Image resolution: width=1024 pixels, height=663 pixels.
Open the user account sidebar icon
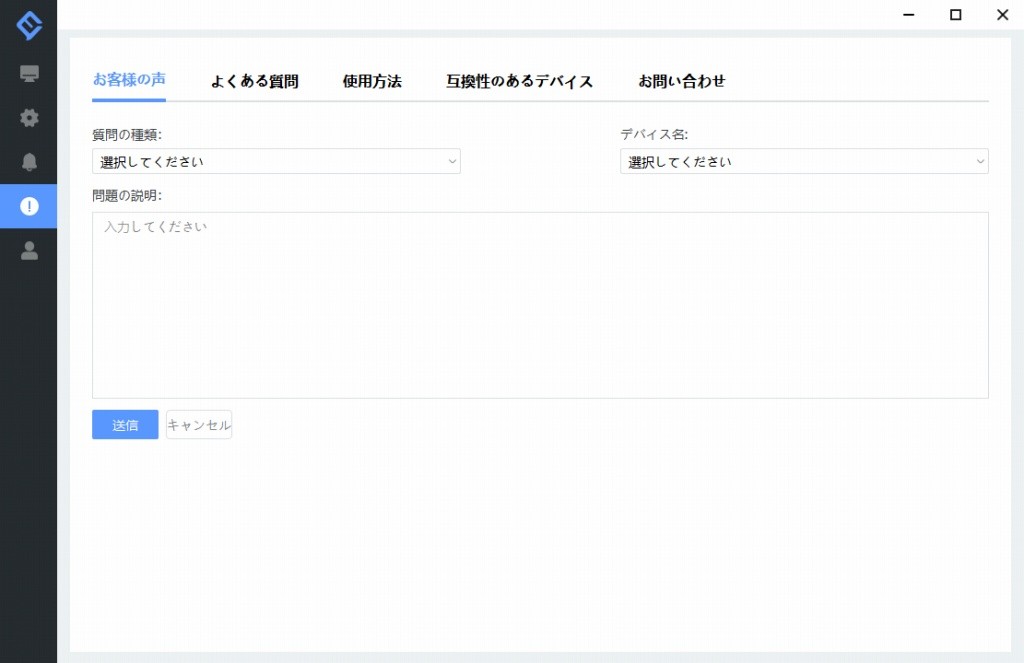pyautogui.click(x=29, y=251)
